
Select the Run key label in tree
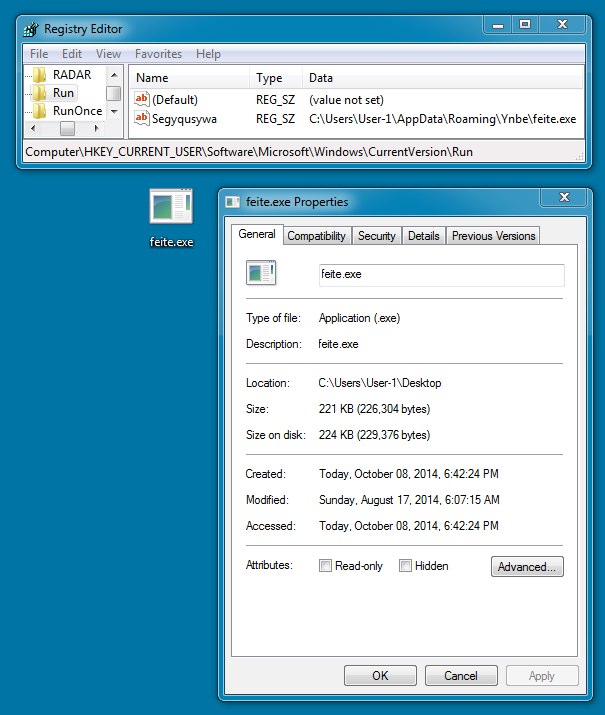coord(63,93)
